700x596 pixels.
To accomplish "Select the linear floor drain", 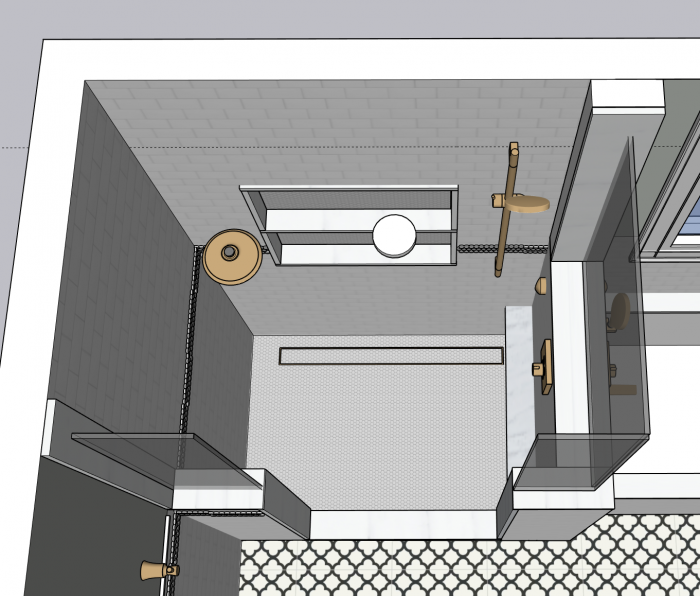I will [391, 356].
